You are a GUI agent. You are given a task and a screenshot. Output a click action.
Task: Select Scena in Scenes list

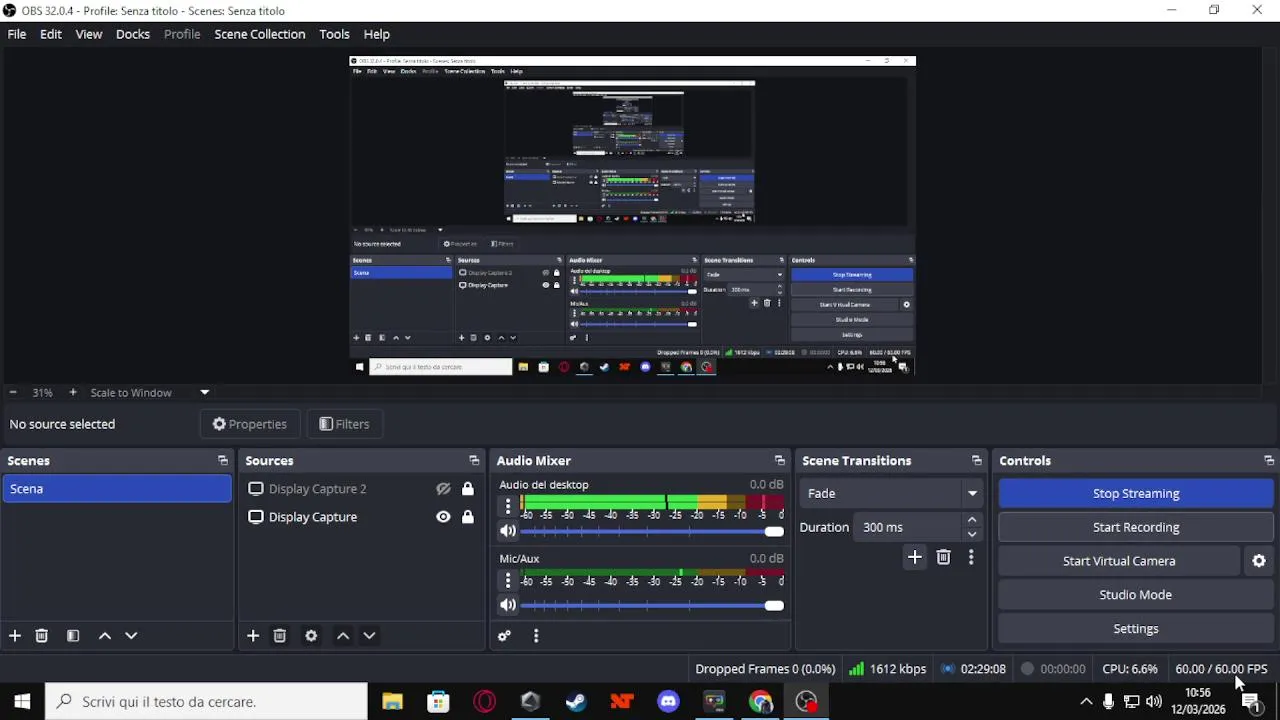pyautogui.click(x=116, y=489)
